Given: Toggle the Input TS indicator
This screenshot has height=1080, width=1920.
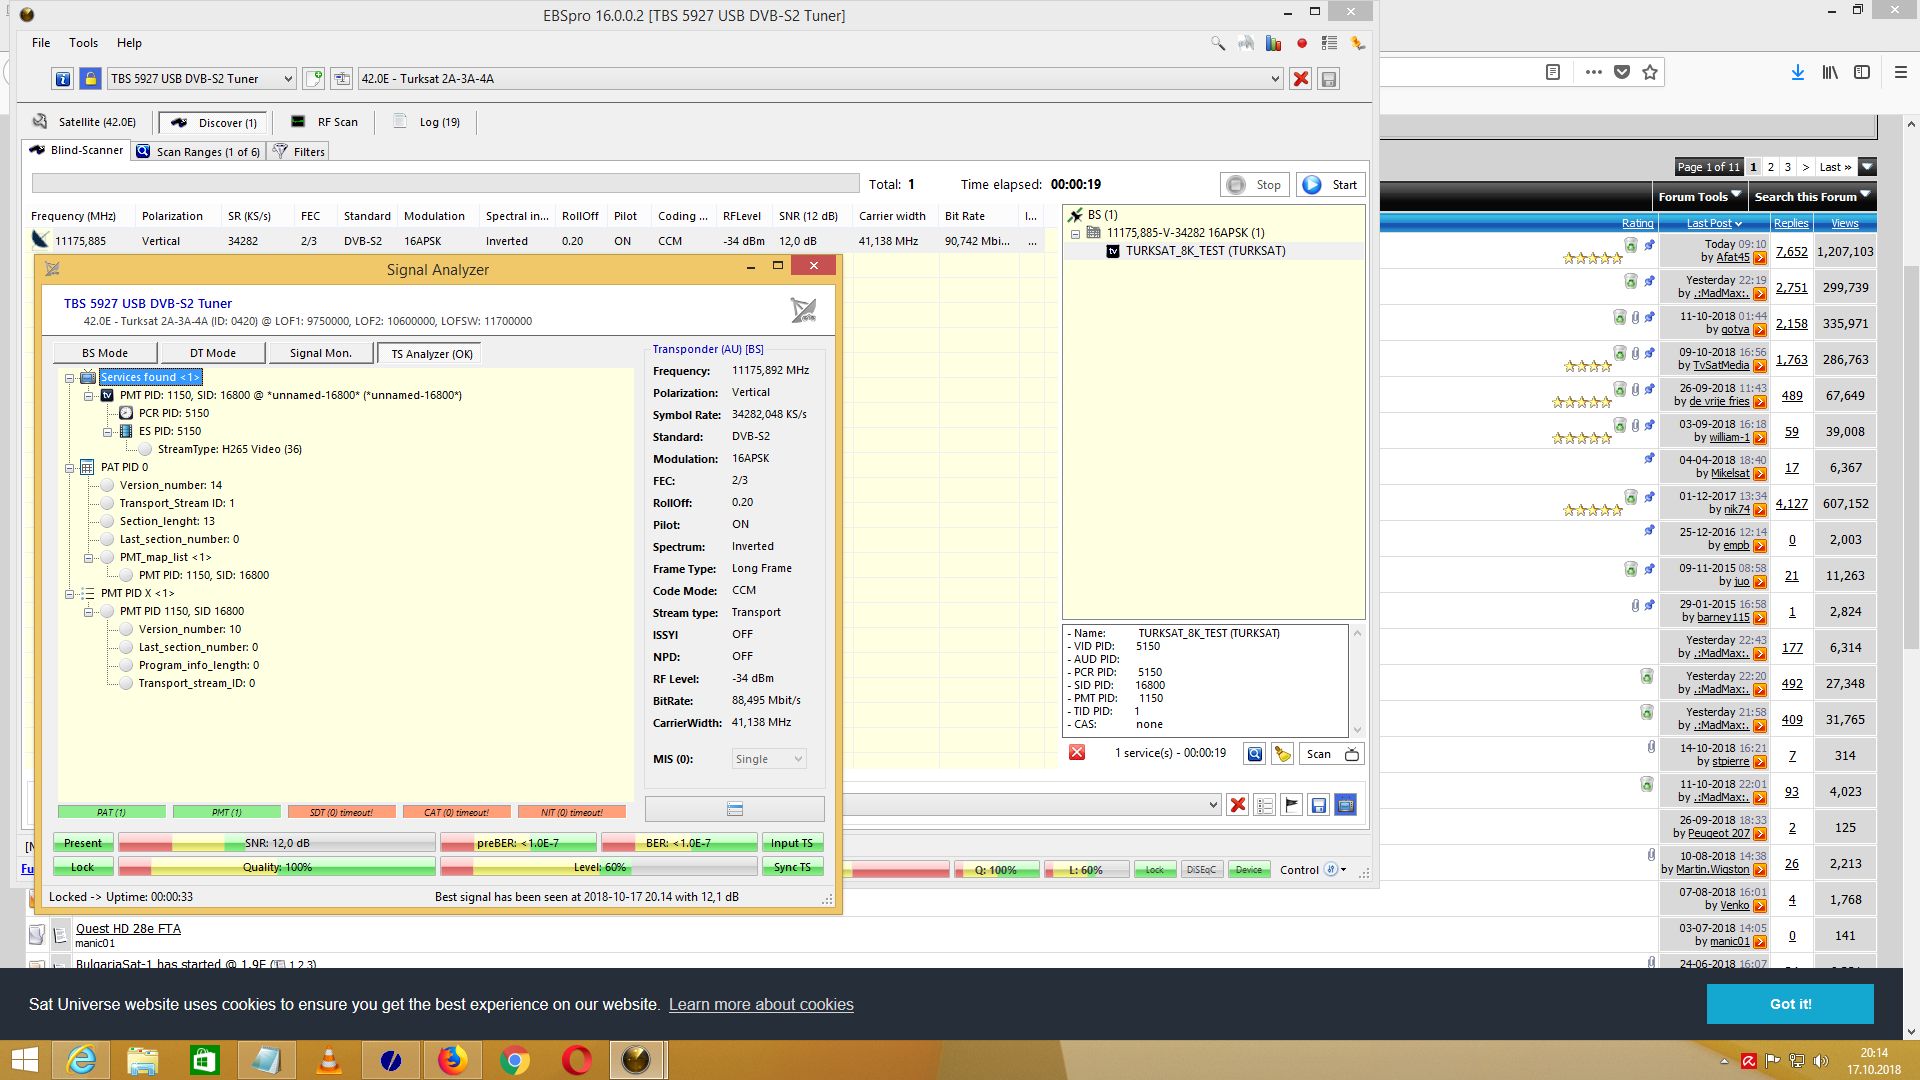Looking at the screenshot, I should coord(792,843).
